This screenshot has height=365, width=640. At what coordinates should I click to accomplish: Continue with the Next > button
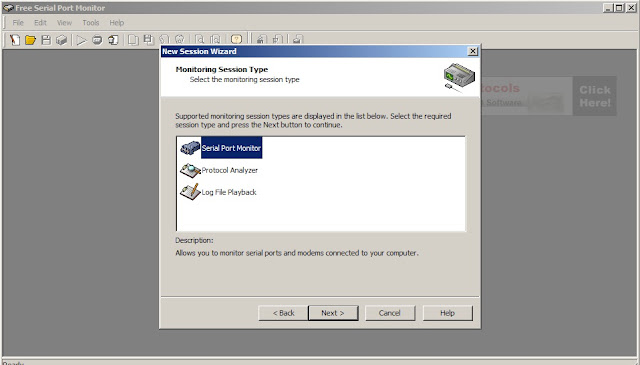(x=333, y=313)
